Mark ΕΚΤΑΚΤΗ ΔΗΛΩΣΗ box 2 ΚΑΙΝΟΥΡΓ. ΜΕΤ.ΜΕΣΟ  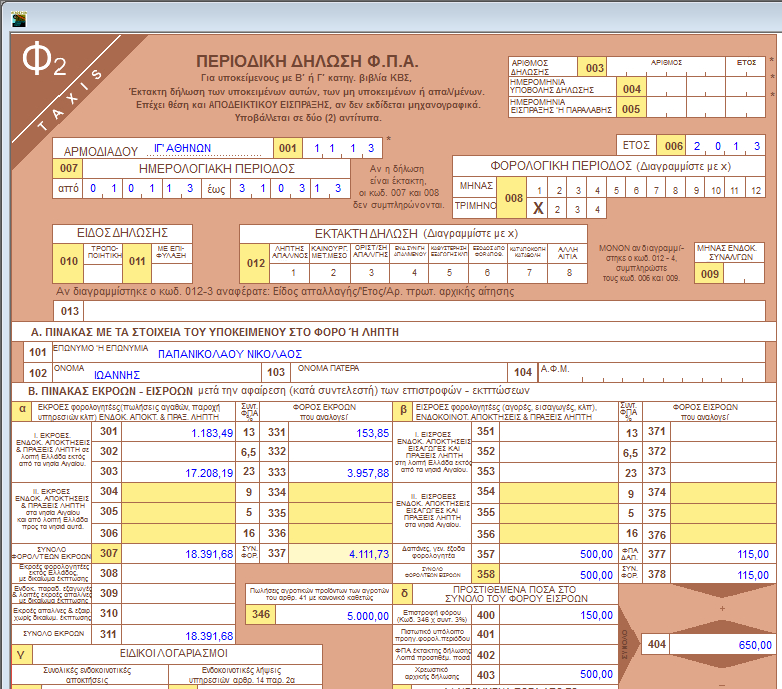point(330,273)
